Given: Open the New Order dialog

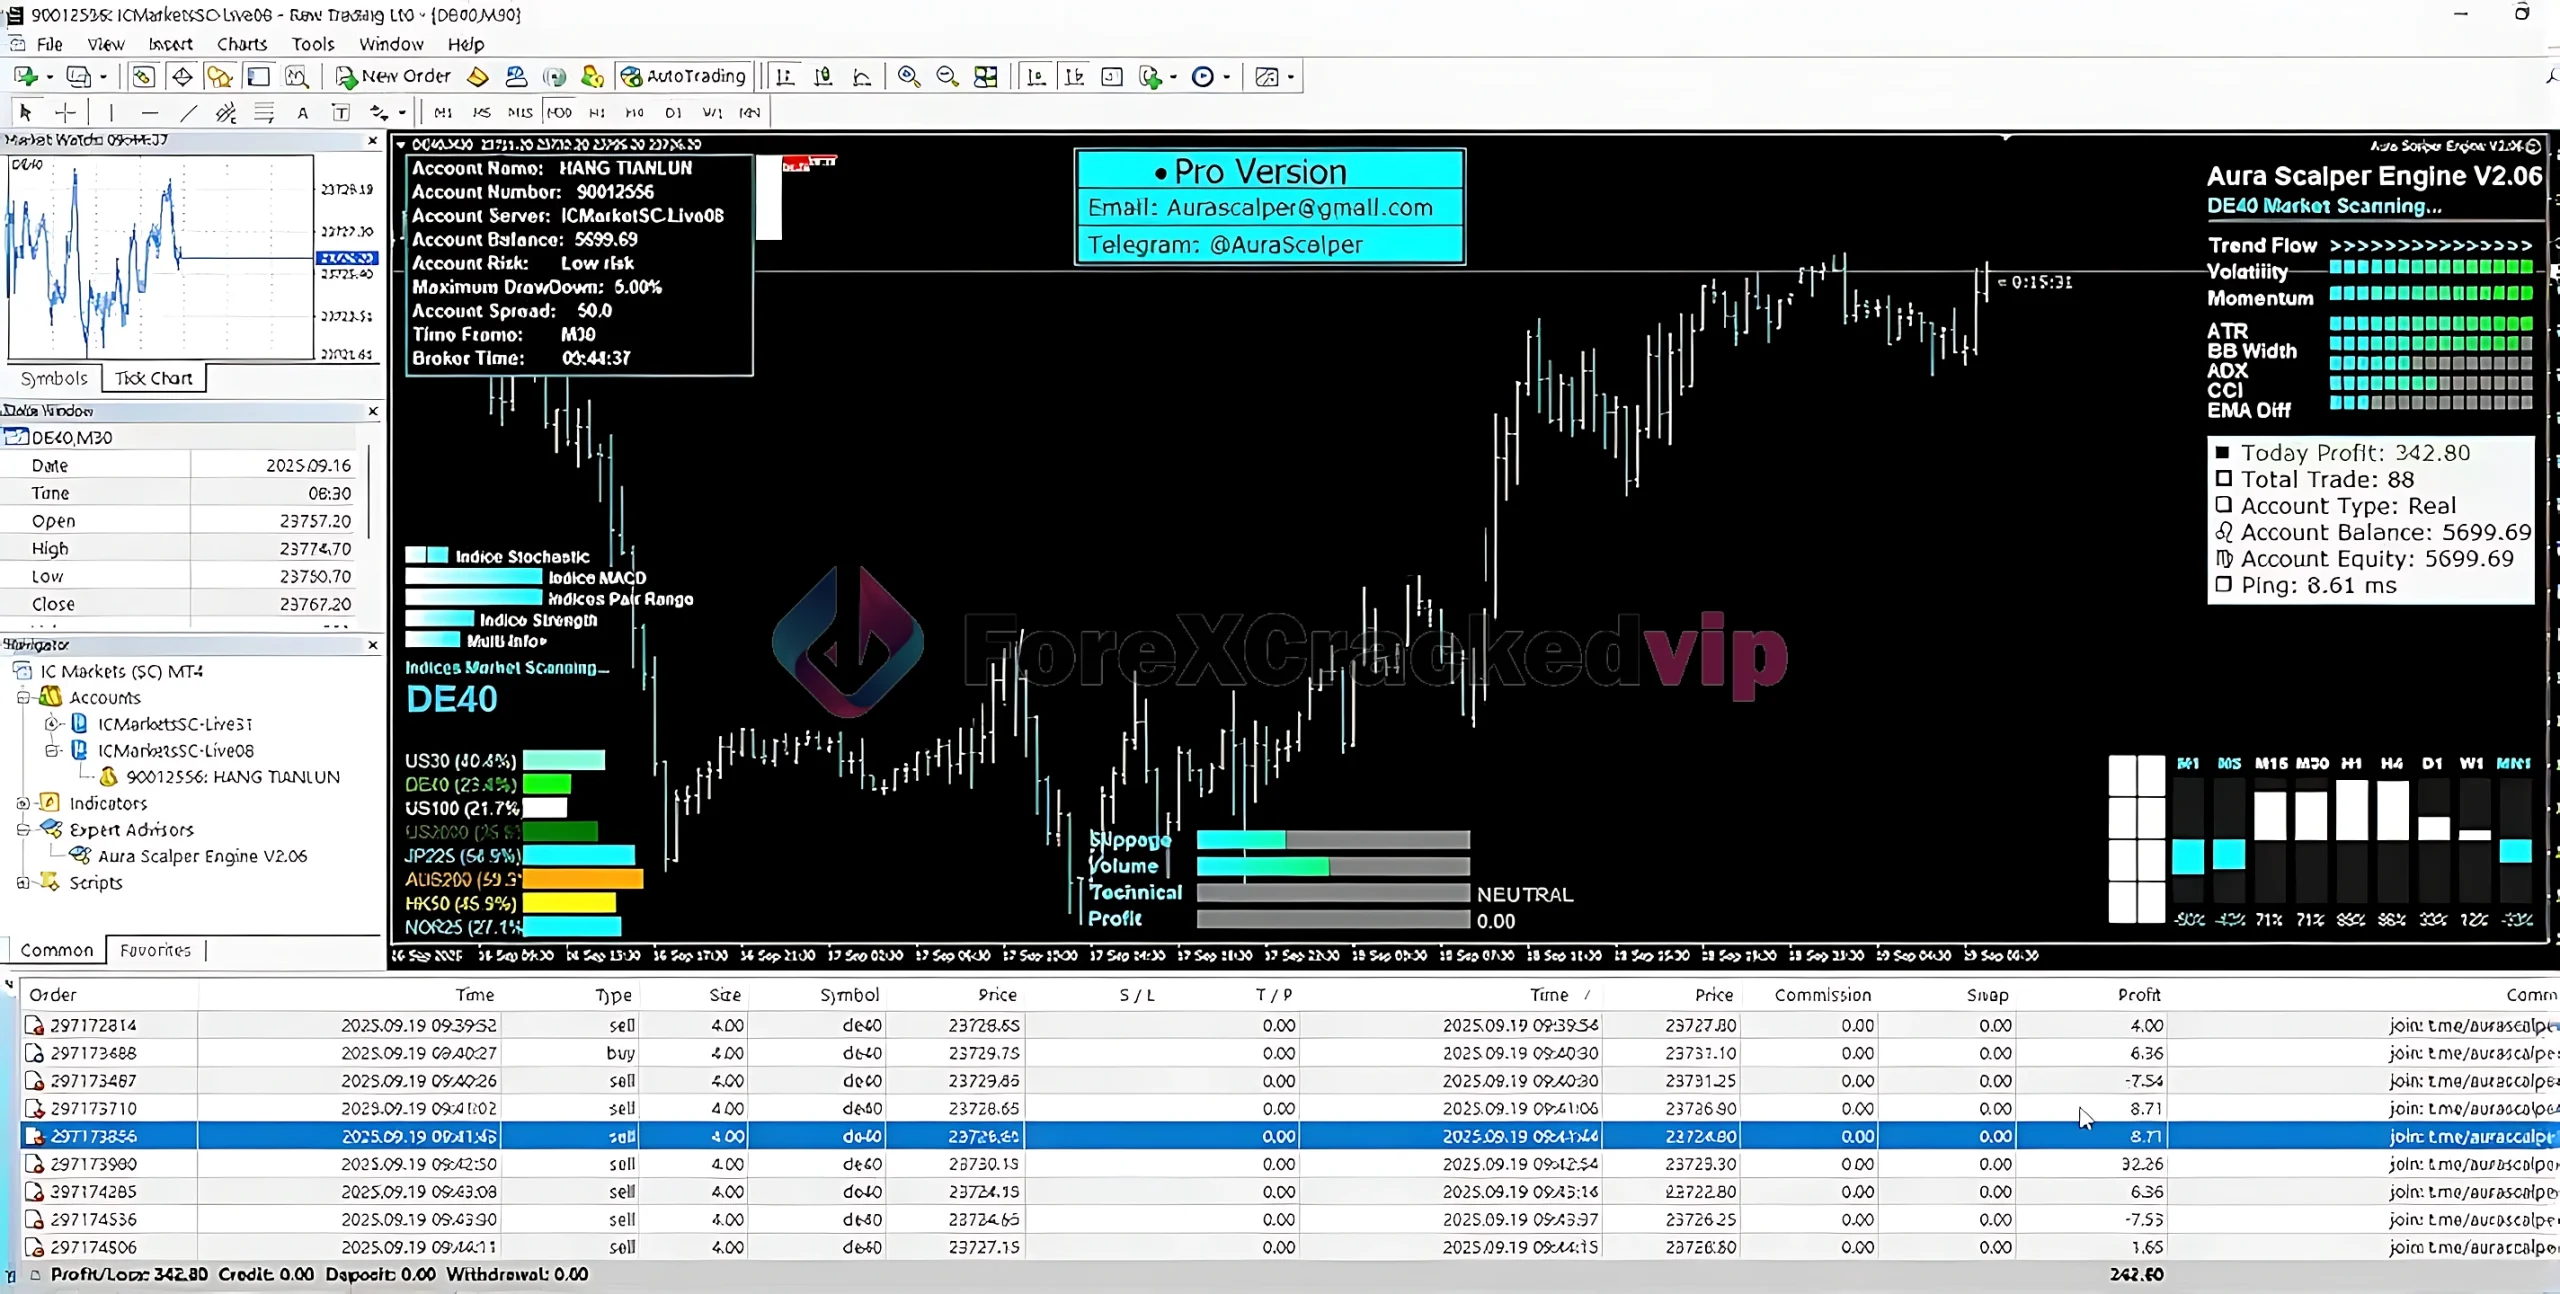Looking at the screenshot, I should [x=393, y=76].
